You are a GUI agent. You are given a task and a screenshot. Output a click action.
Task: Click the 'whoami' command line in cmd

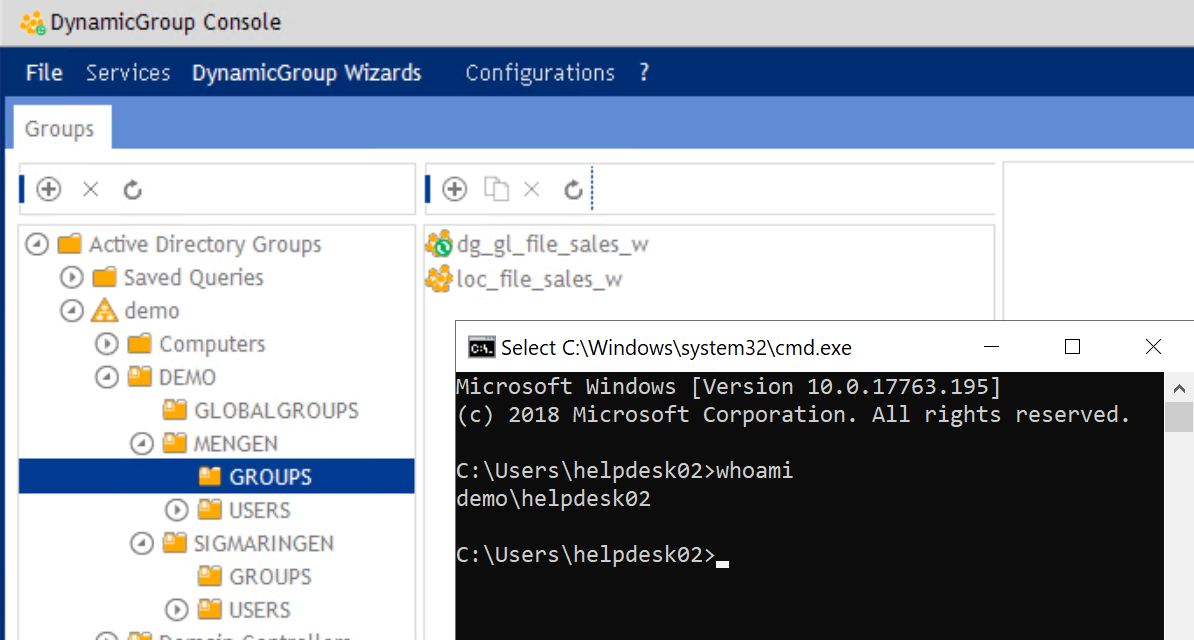point(624,471)
